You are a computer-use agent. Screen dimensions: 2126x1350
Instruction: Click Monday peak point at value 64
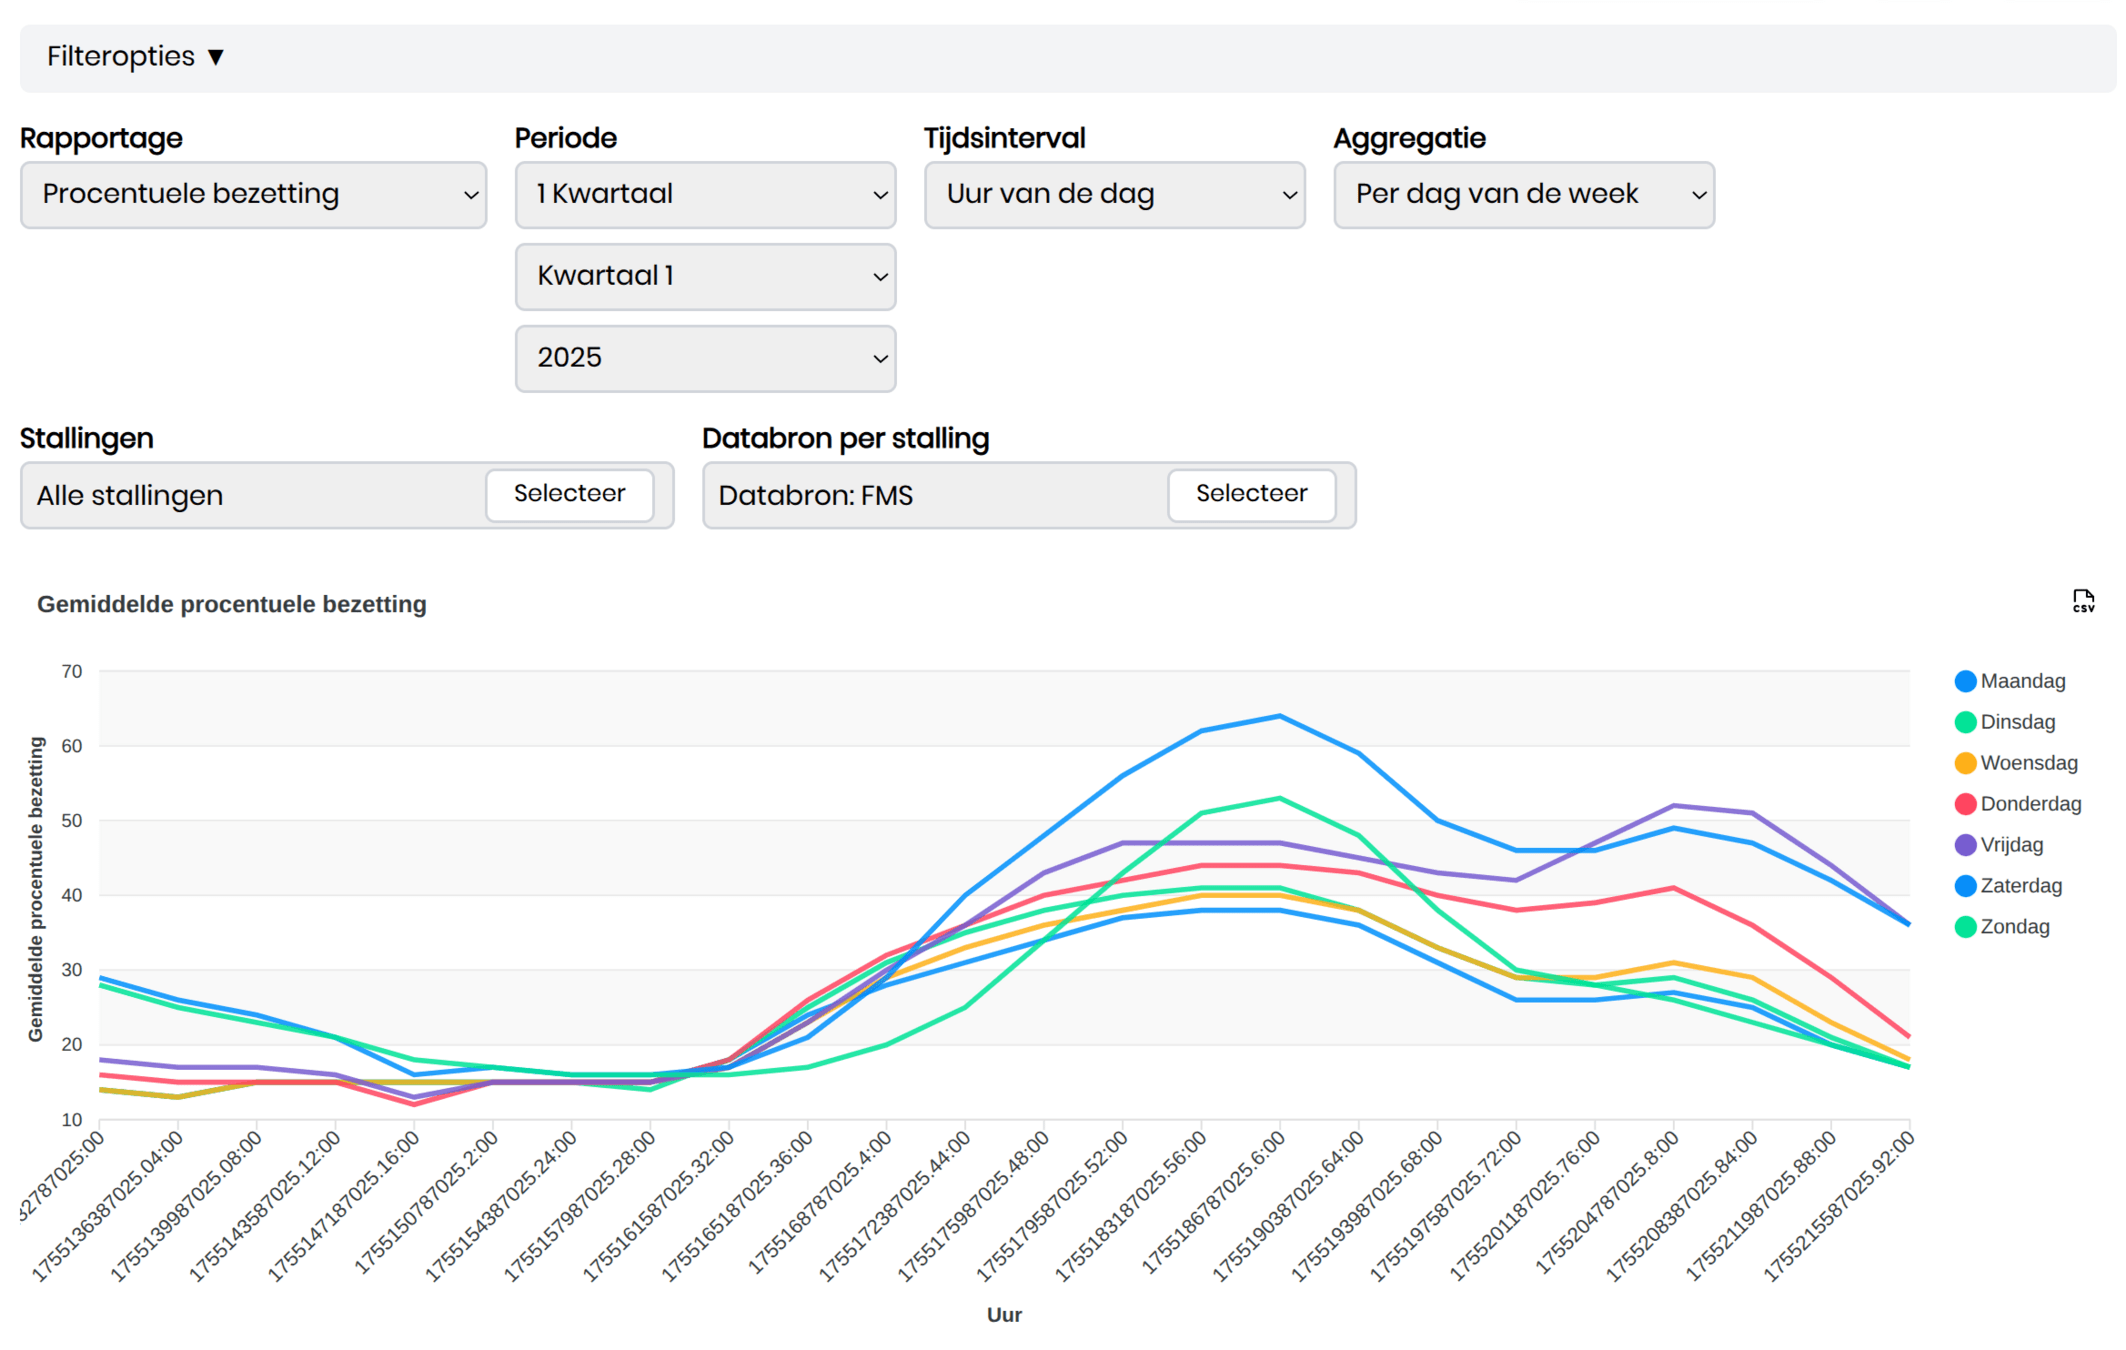pyautogui.click(x=1279, y=716)
